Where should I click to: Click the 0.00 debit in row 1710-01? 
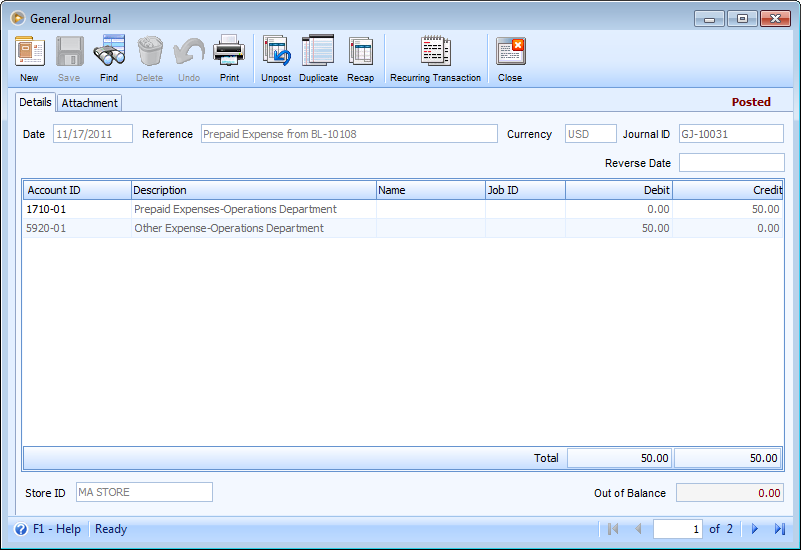(x=658, y=209)
